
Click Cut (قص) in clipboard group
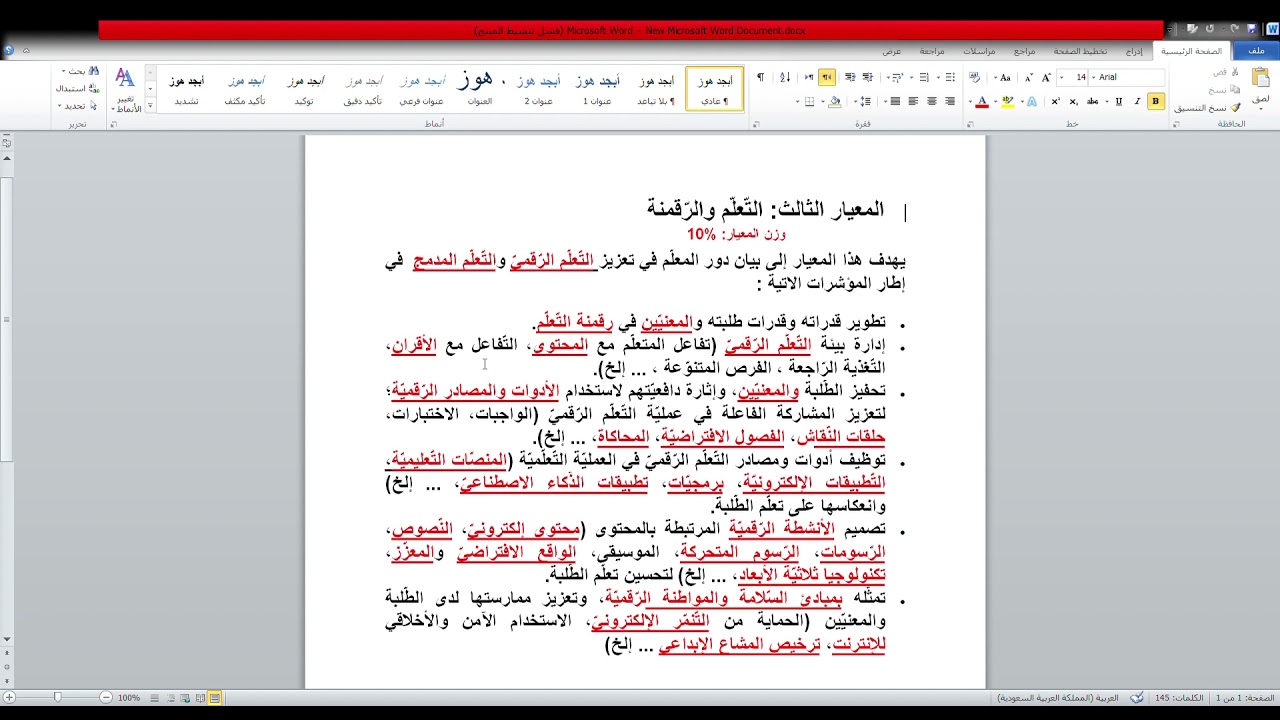coord(1226,72)
